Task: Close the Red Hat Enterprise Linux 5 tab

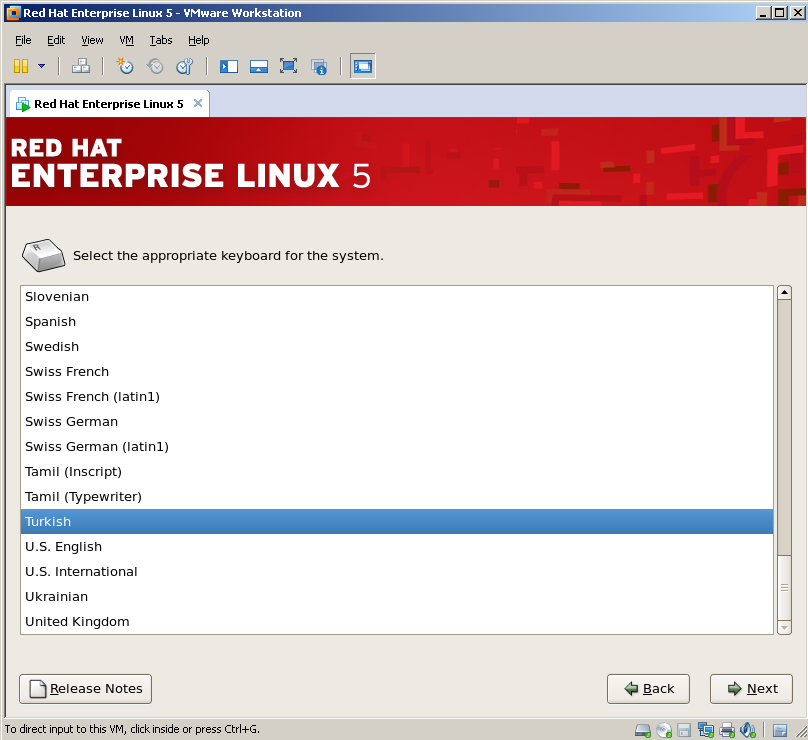Action: coord(198,103)
